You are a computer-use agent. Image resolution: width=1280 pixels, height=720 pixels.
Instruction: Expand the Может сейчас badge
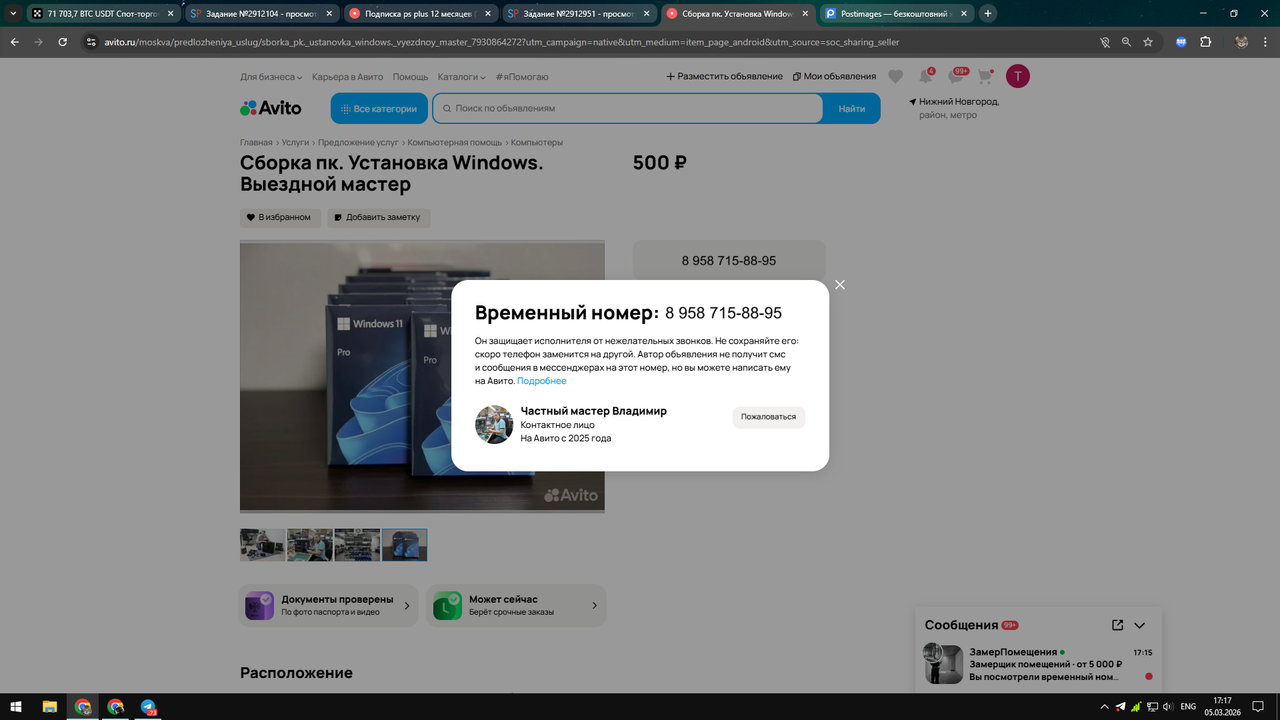click(516, 605)
